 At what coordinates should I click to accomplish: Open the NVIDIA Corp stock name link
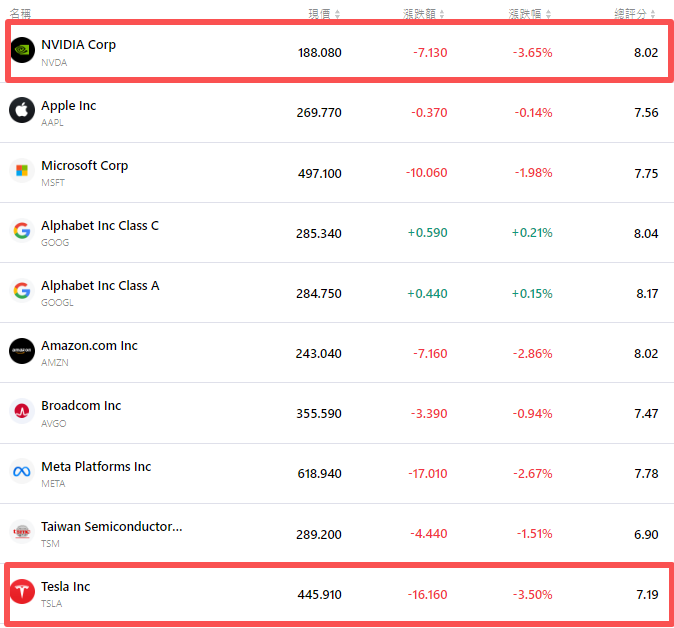pyautogui.click(x=78, y=45)
